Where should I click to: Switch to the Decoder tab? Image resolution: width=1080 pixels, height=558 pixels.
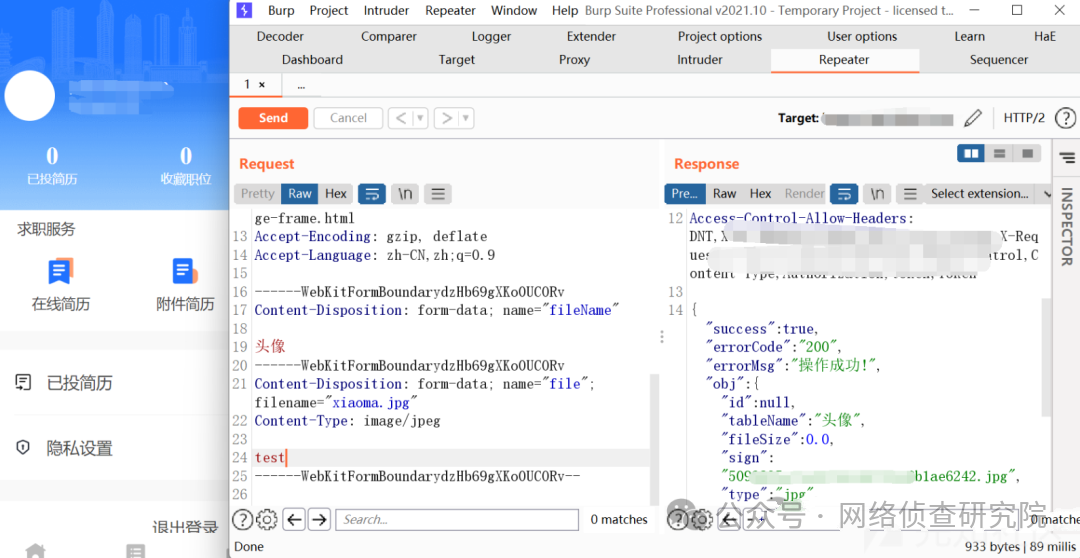click(280, 37)
